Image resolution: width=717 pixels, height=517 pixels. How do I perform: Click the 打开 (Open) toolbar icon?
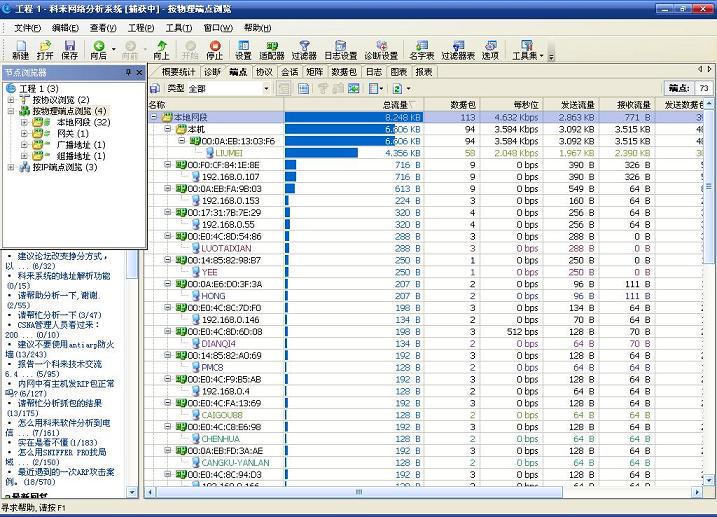(45, 49)
